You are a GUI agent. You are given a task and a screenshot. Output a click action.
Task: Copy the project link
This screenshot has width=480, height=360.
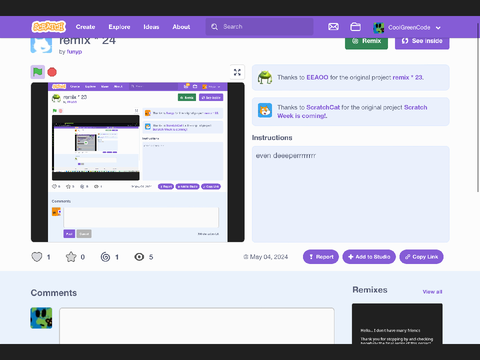point(421,257)
